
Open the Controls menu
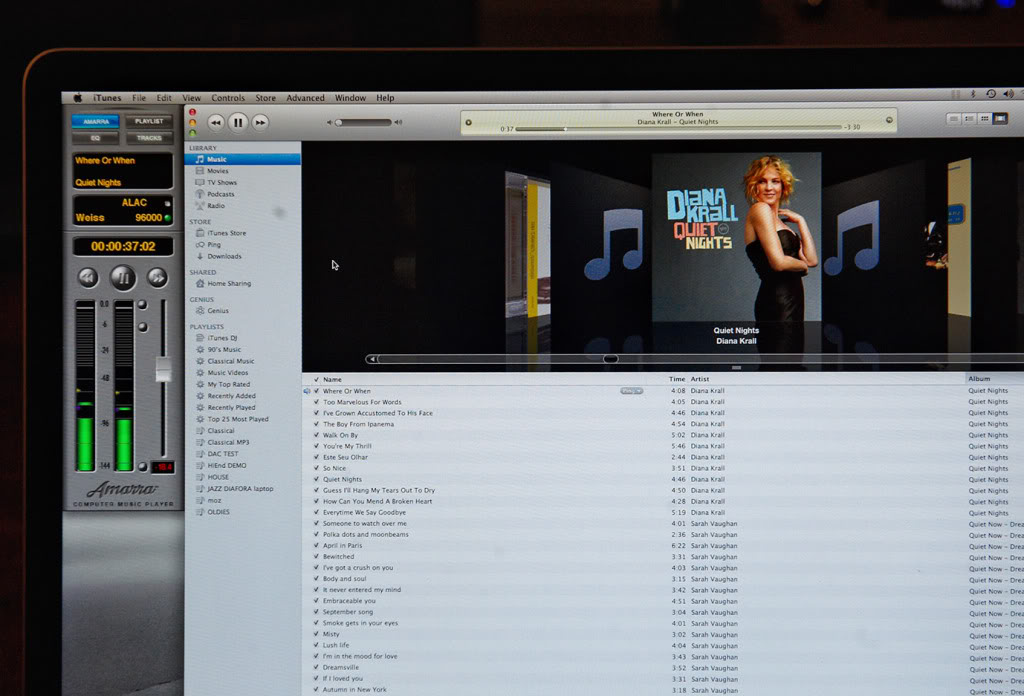[228, 98]
